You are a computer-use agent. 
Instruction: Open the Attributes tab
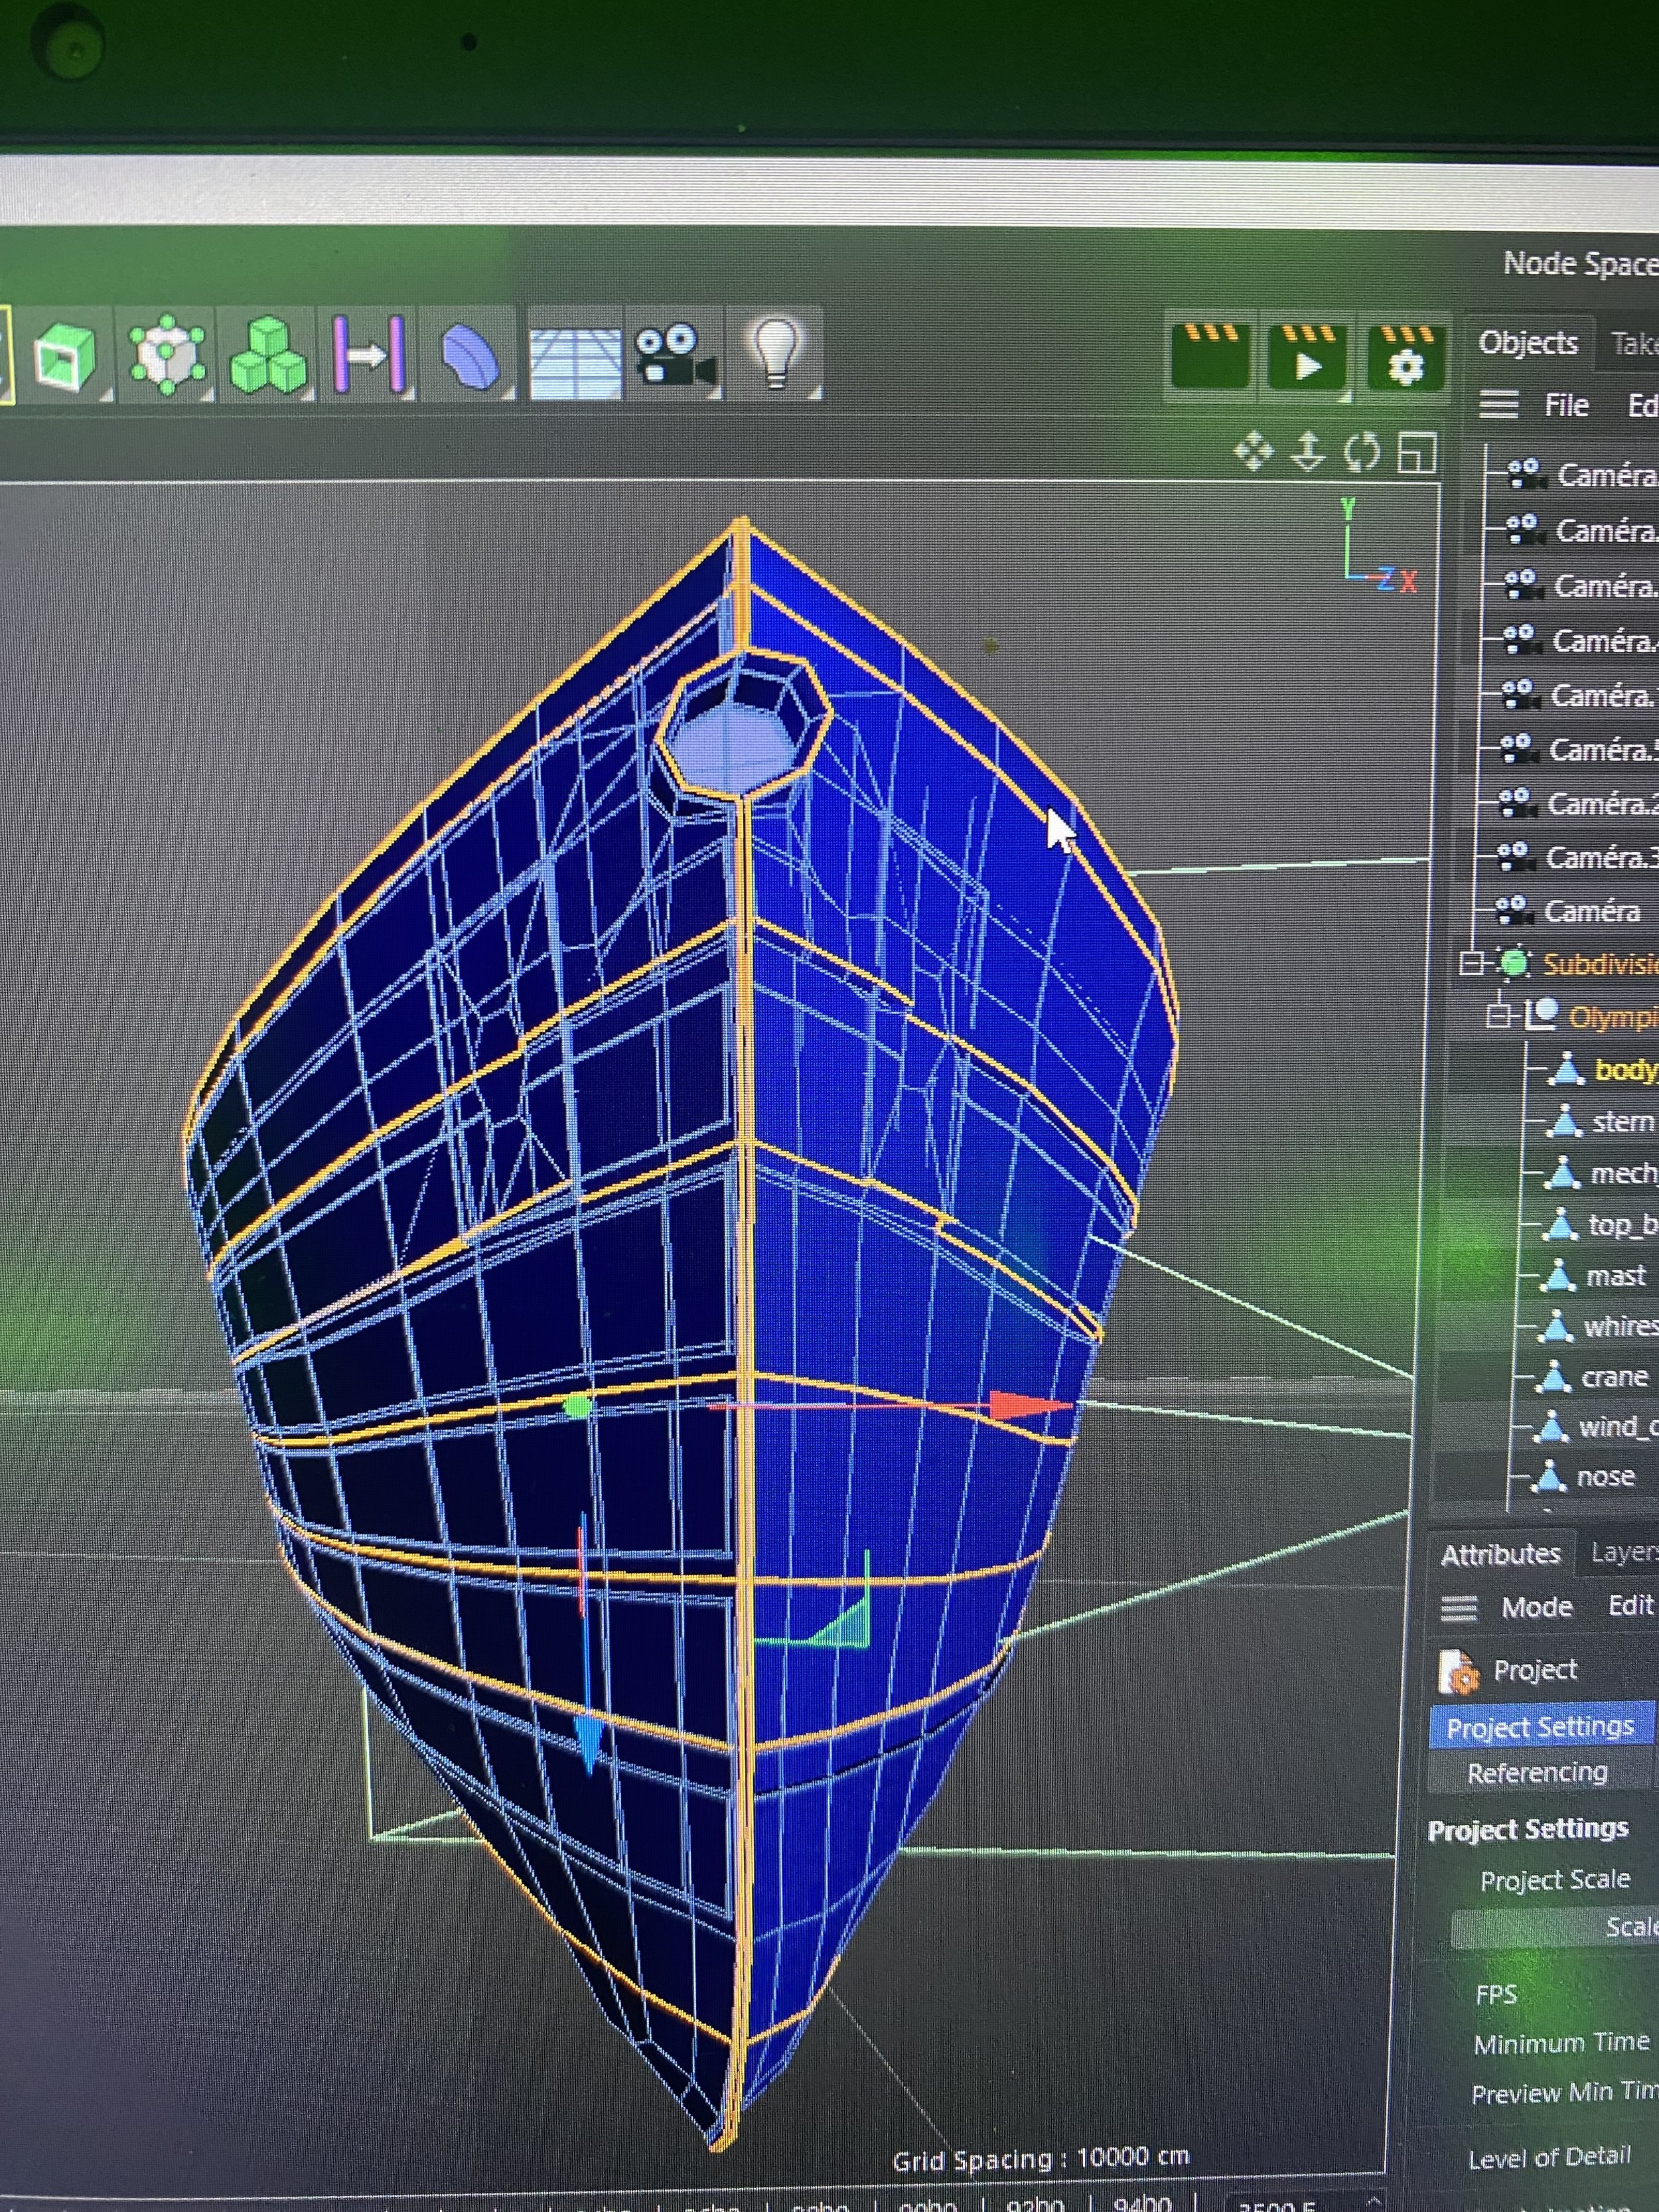pos(1500,1554)
